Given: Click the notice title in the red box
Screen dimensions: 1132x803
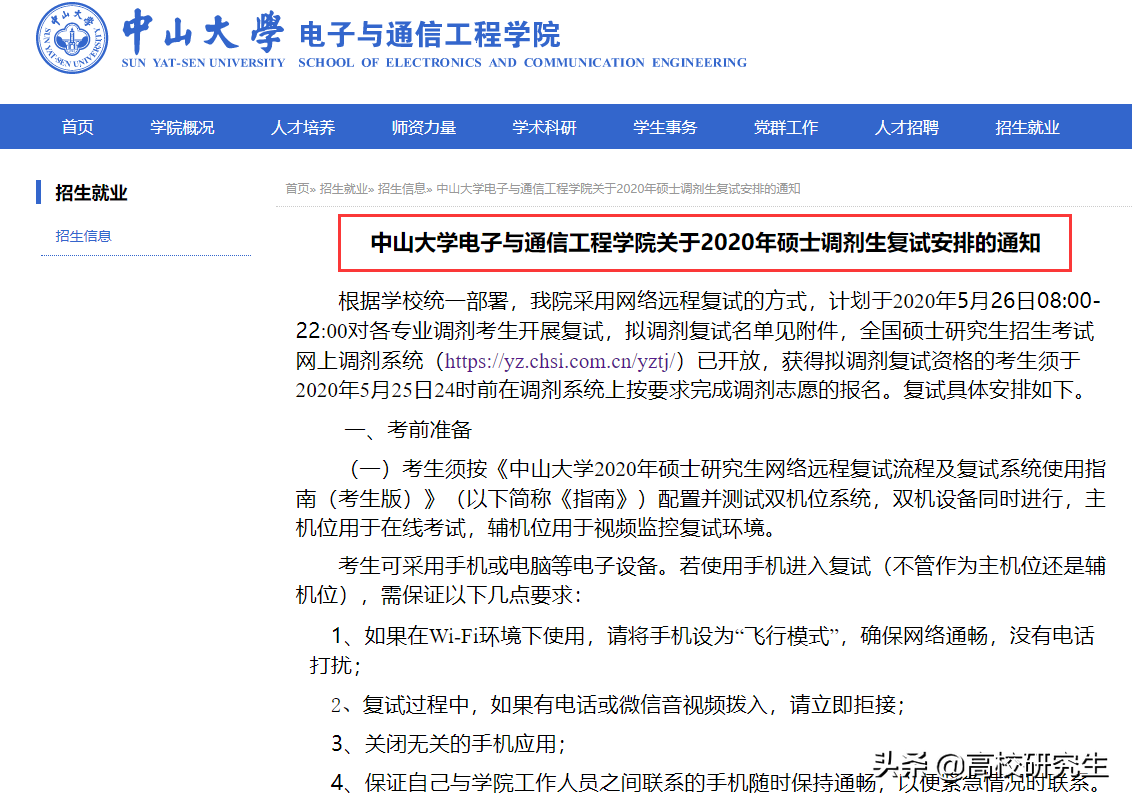Looking at the screenshot, I should [x=704, y=240].
